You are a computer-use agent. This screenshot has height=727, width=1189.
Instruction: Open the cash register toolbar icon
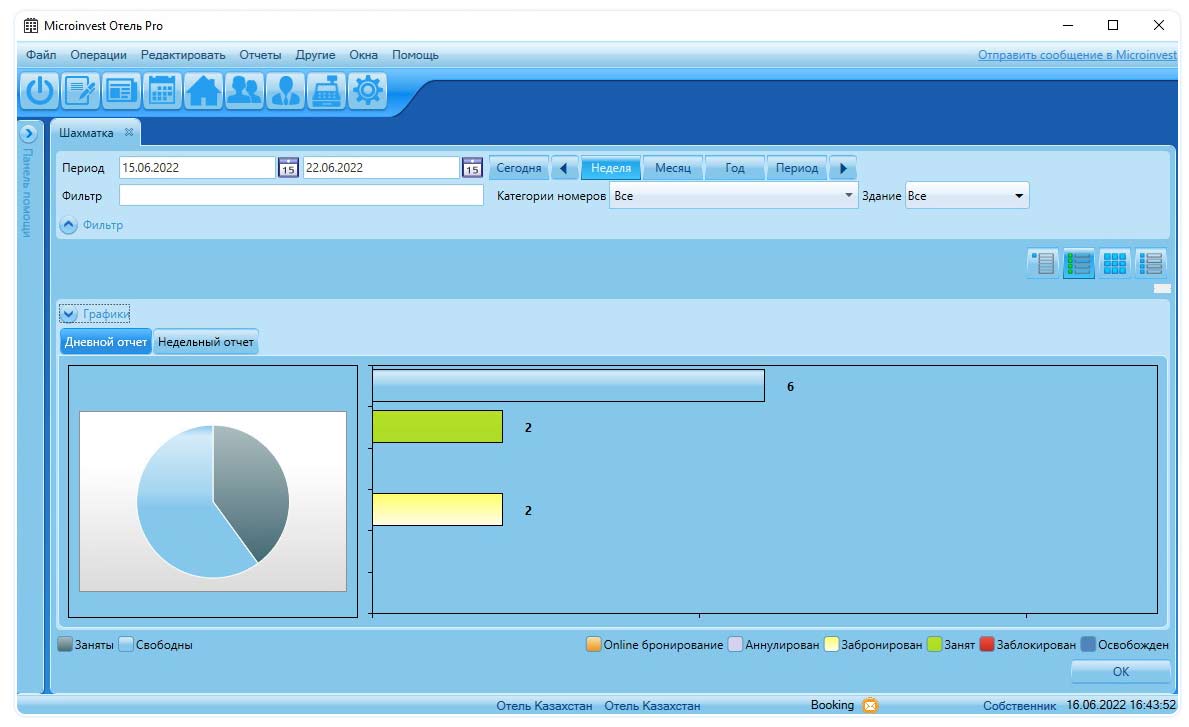point(326,91)
